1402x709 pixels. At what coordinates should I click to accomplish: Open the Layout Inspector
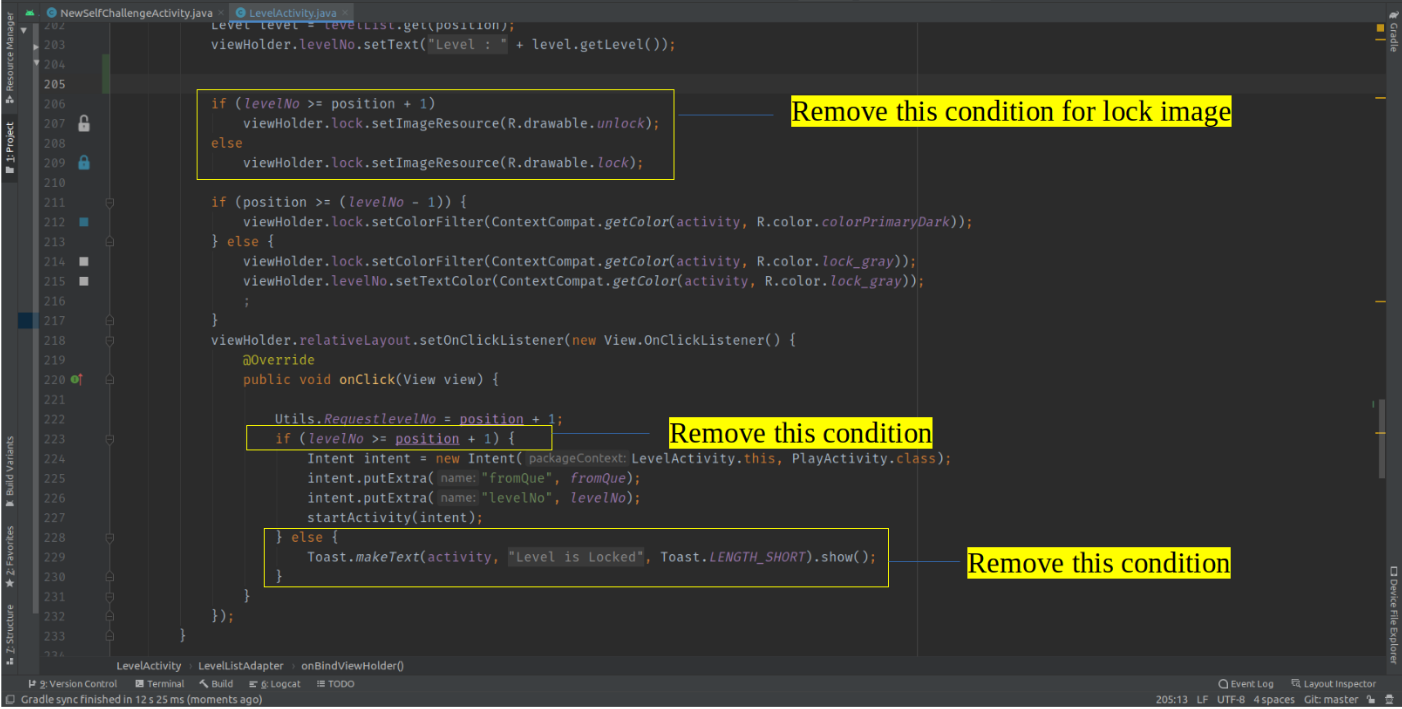(x=1333, y=684)
